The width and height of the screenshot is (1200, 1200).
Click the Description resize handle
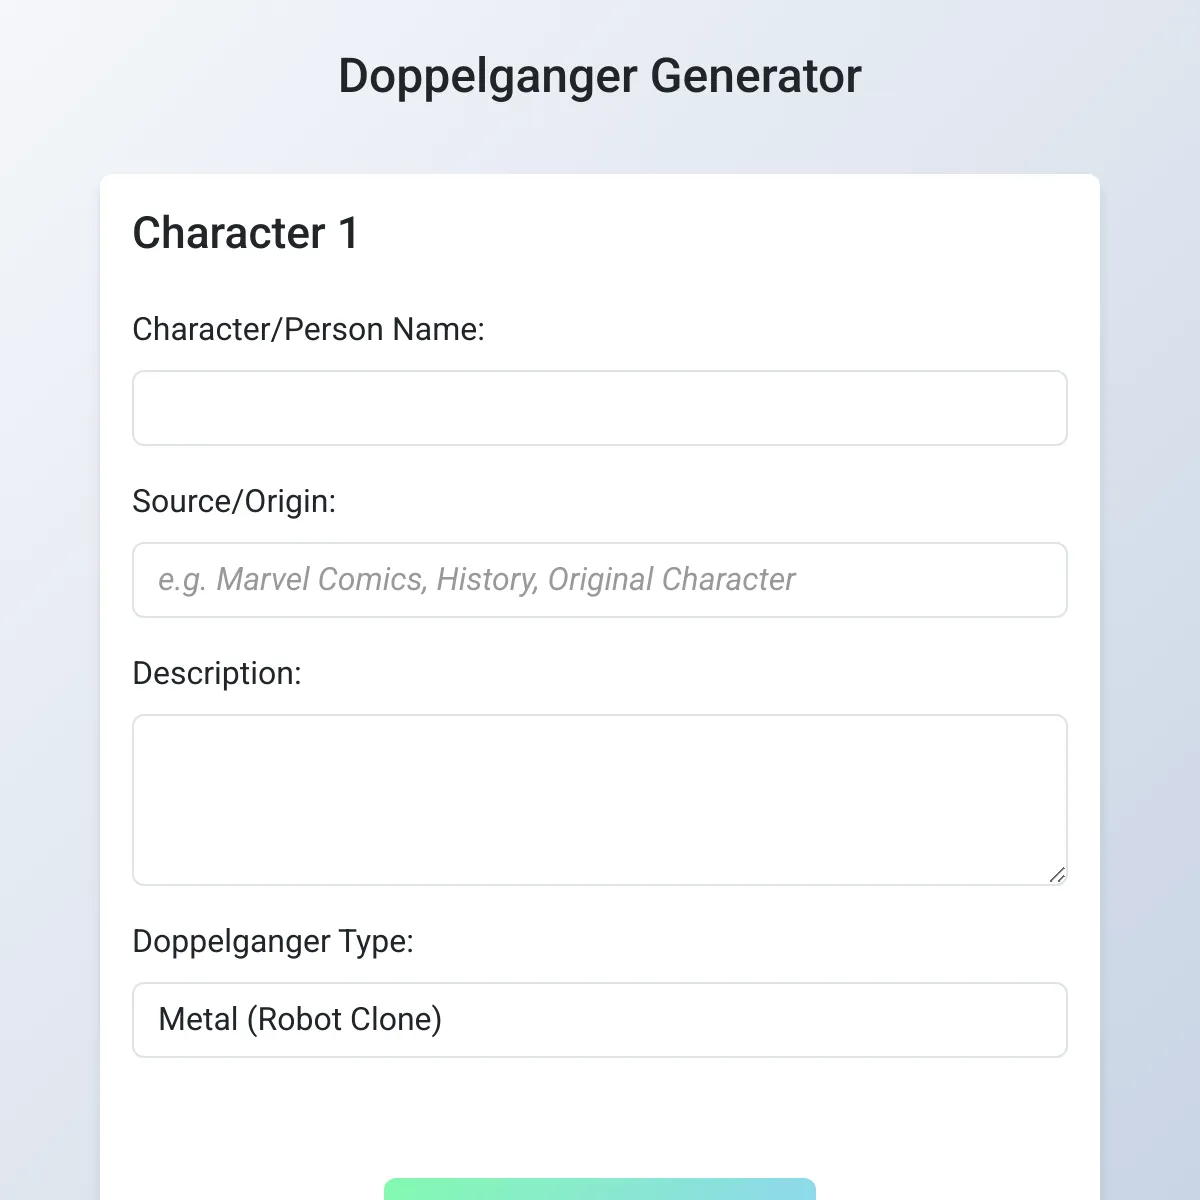pos(1058,875)
